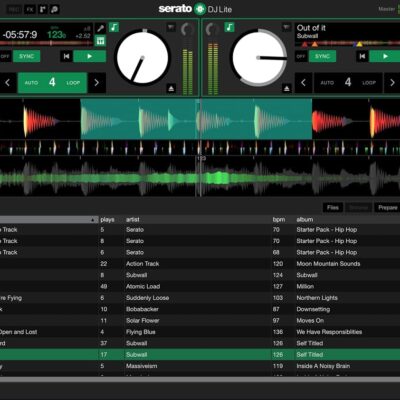Viewport: 400px width, 400px height.
Task: Click left deck BPM value 123
Action: [56, 34]
